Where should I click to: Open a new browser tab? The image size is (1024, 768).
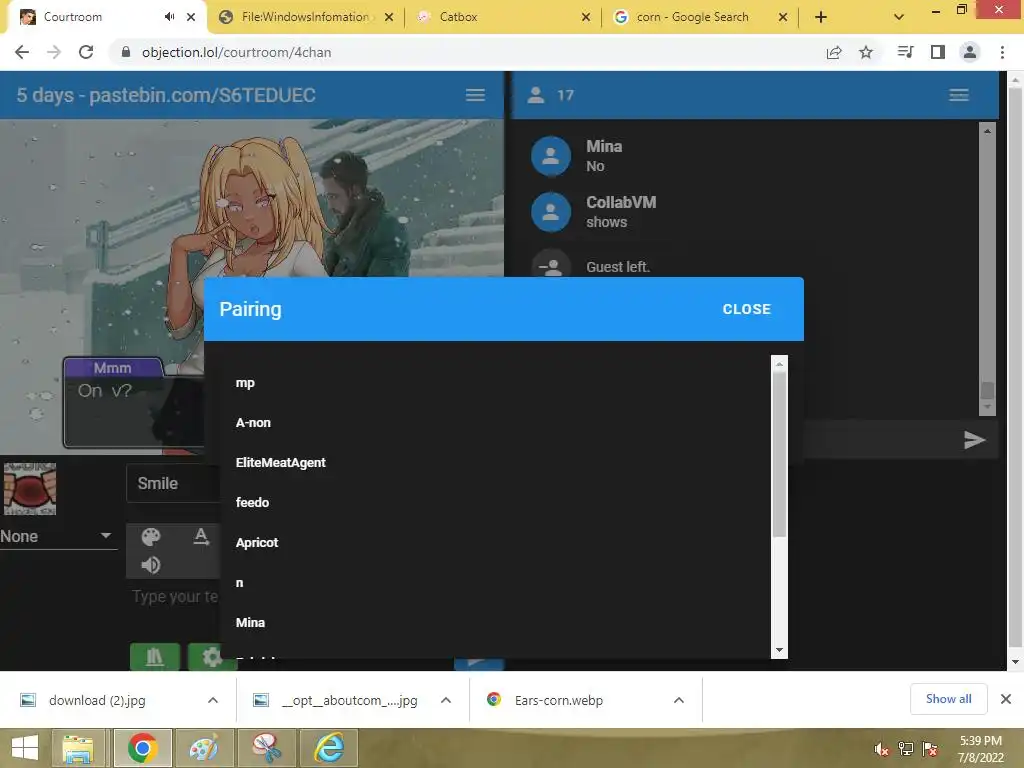click(x=821, y=17)
